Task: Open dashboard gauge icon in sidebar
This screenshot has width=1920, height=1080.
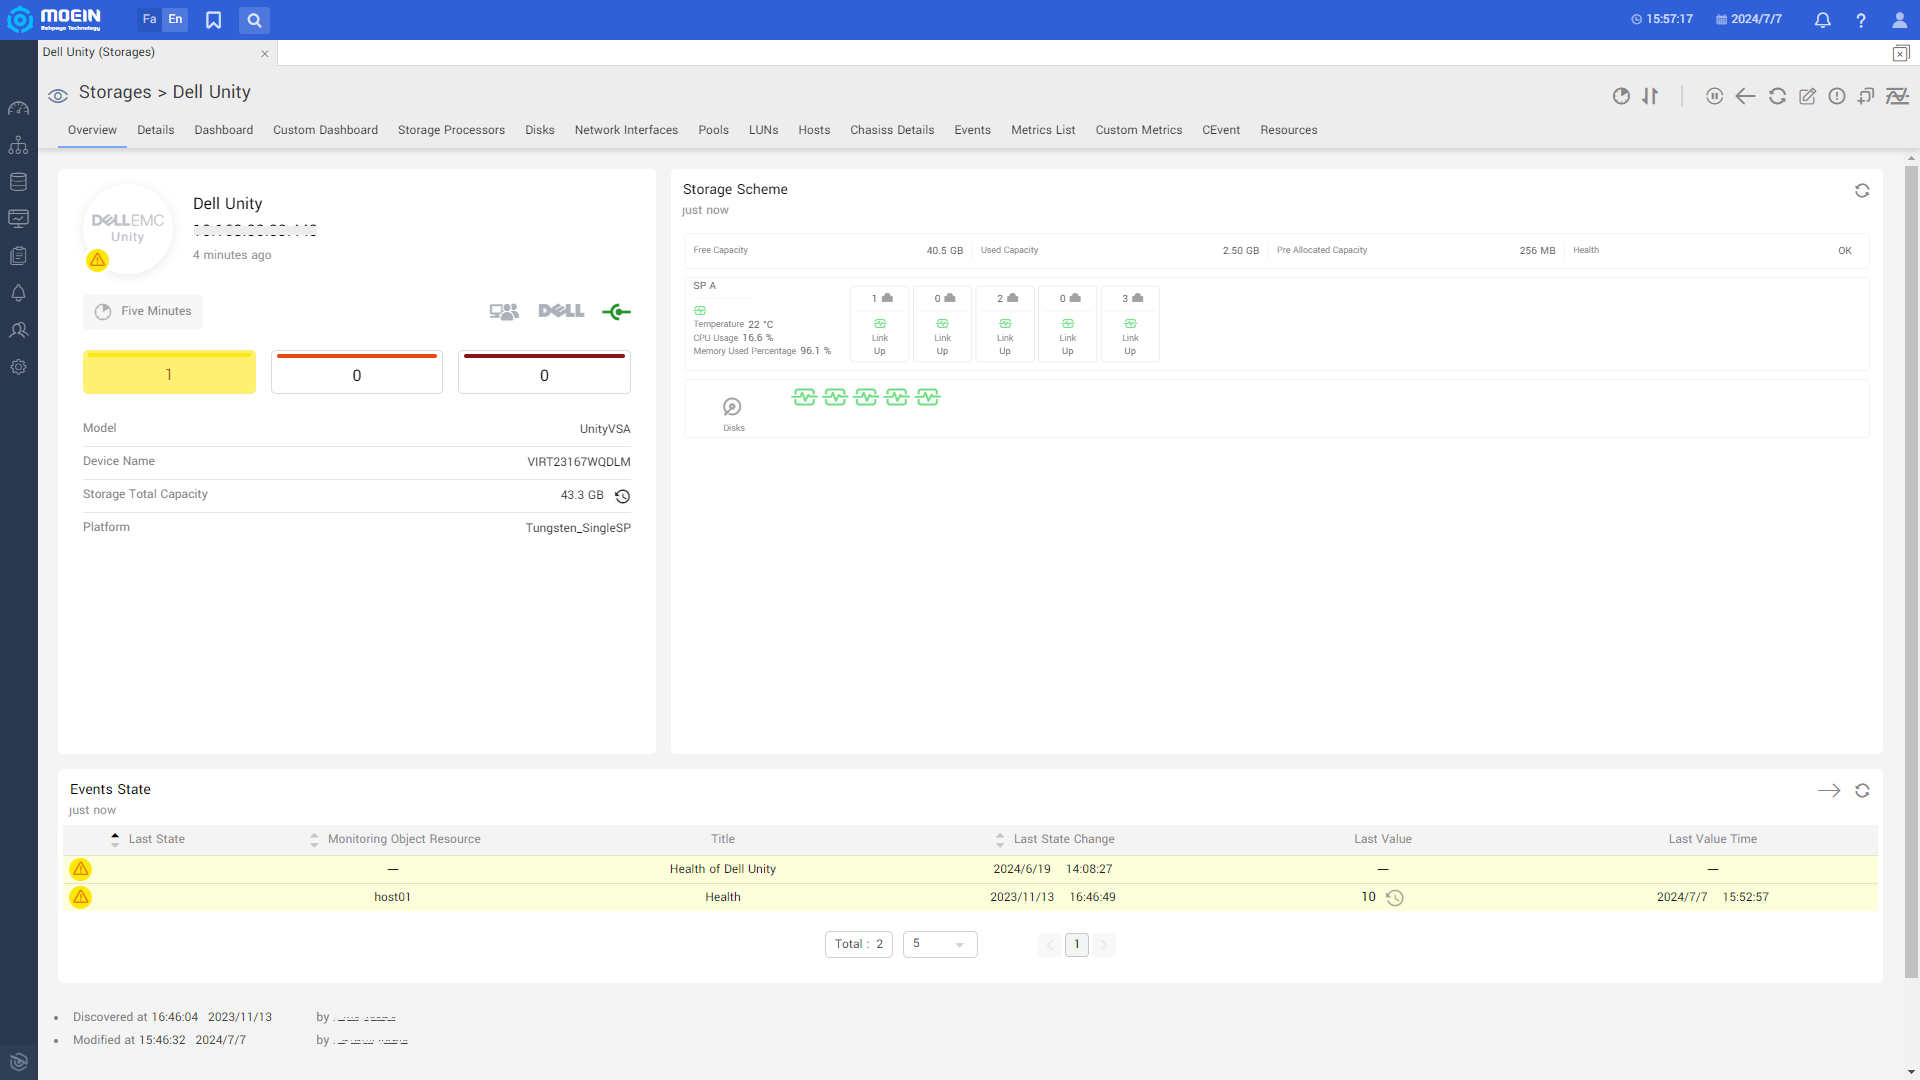Action: (x=18, y=108)
